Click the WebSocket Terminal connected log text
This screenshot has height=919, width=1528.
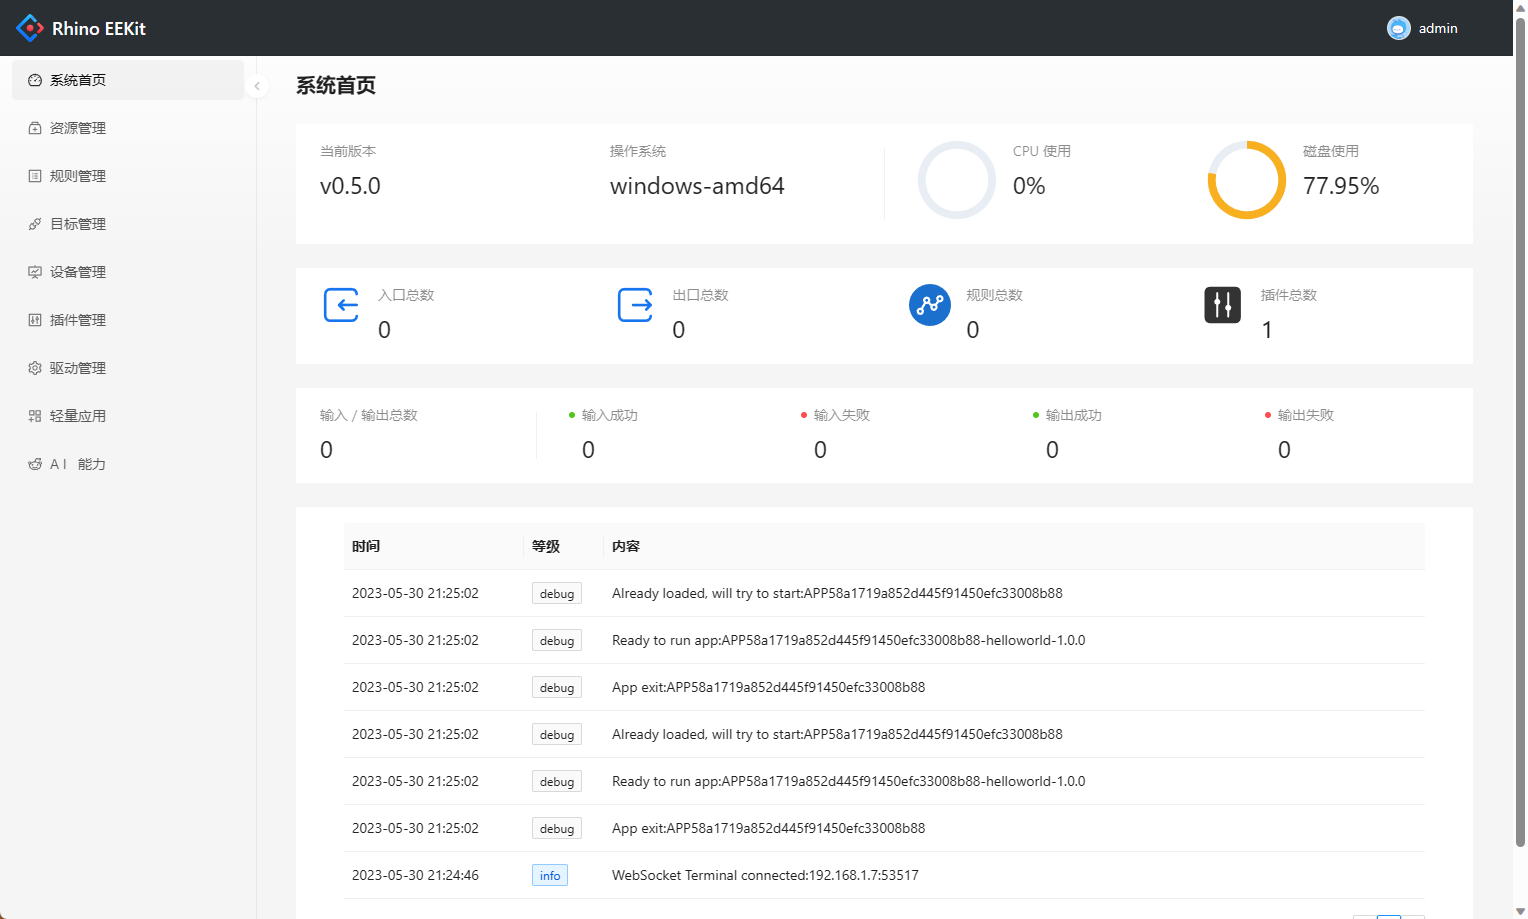(x=765, y=875)
